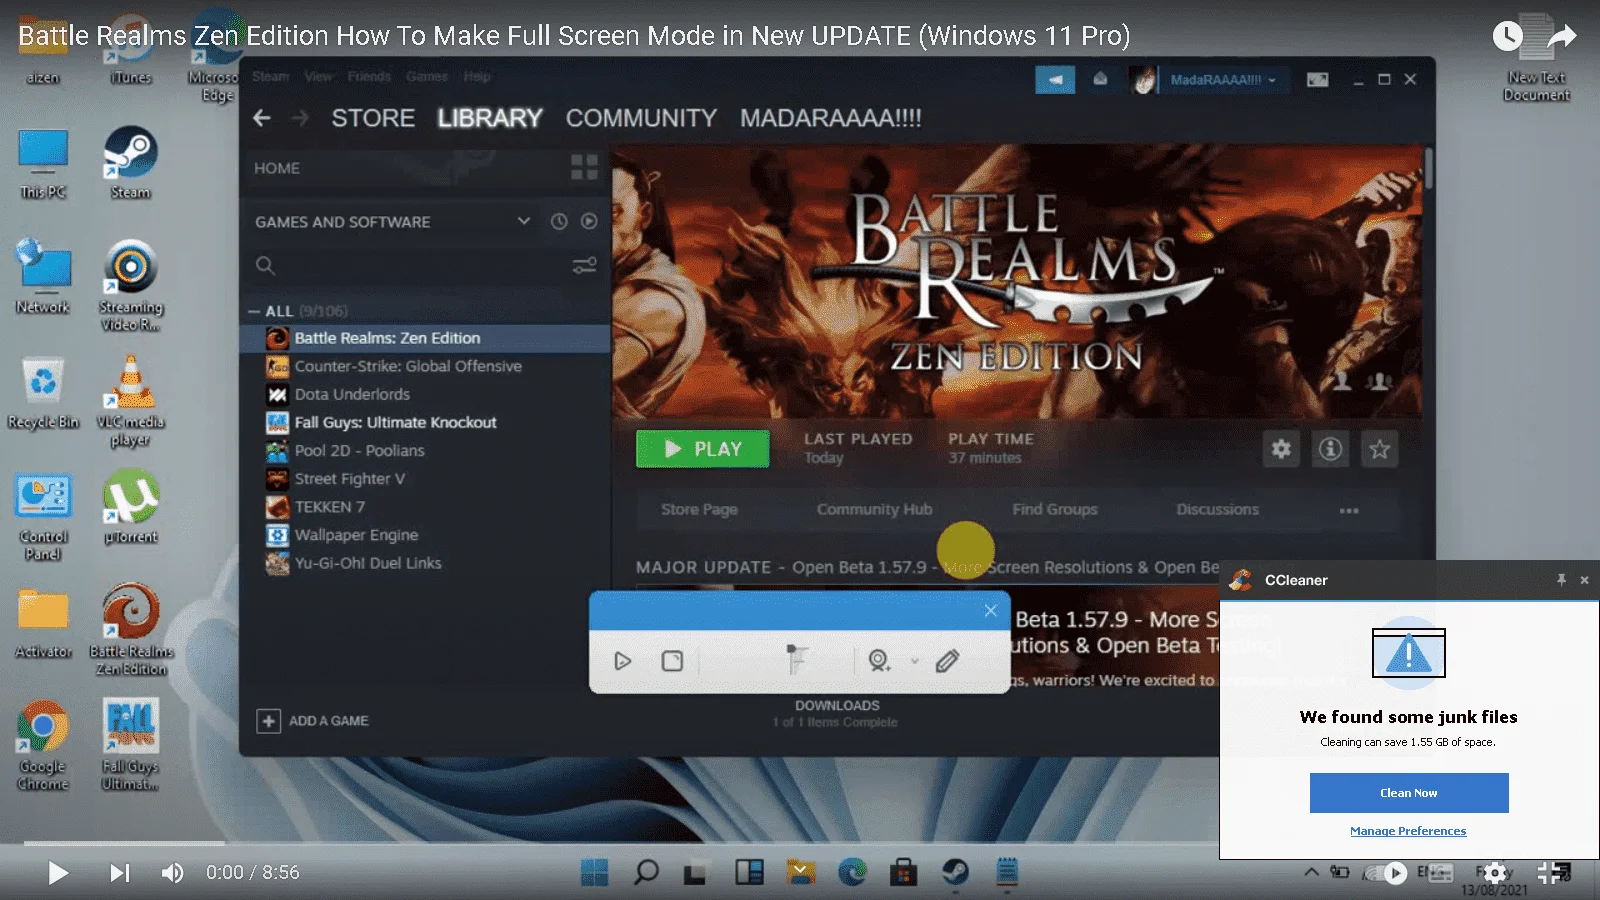Screen dimensions: 1600x900
Task: Mute the video volume speaker
Action: [x=172, y=873]
